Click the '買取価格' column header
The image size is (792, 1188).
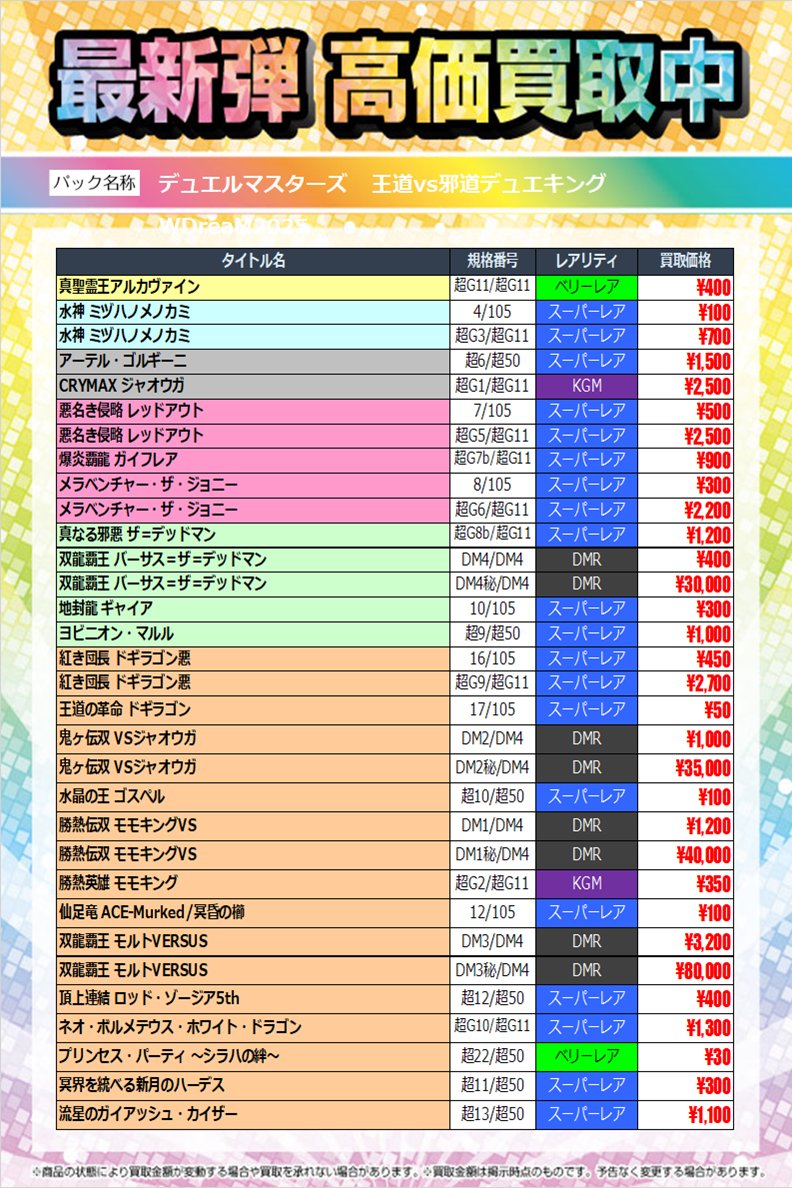(685, 261)
